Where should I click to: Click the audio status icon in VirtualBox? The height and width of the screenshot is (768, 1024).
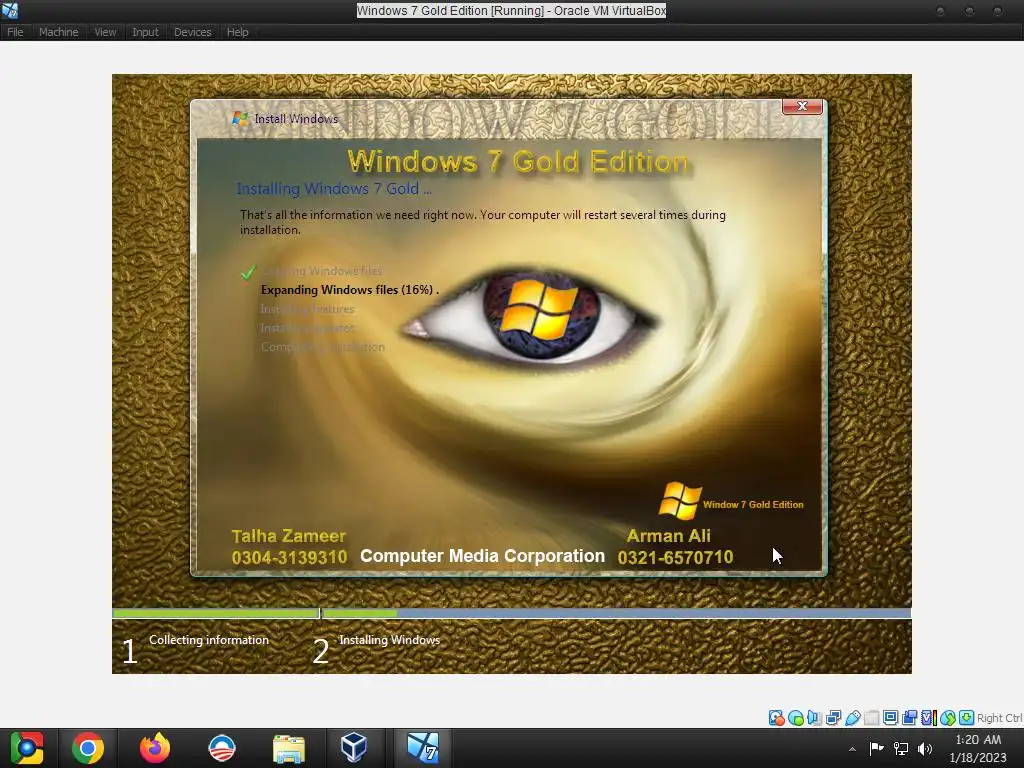point(814,718)
